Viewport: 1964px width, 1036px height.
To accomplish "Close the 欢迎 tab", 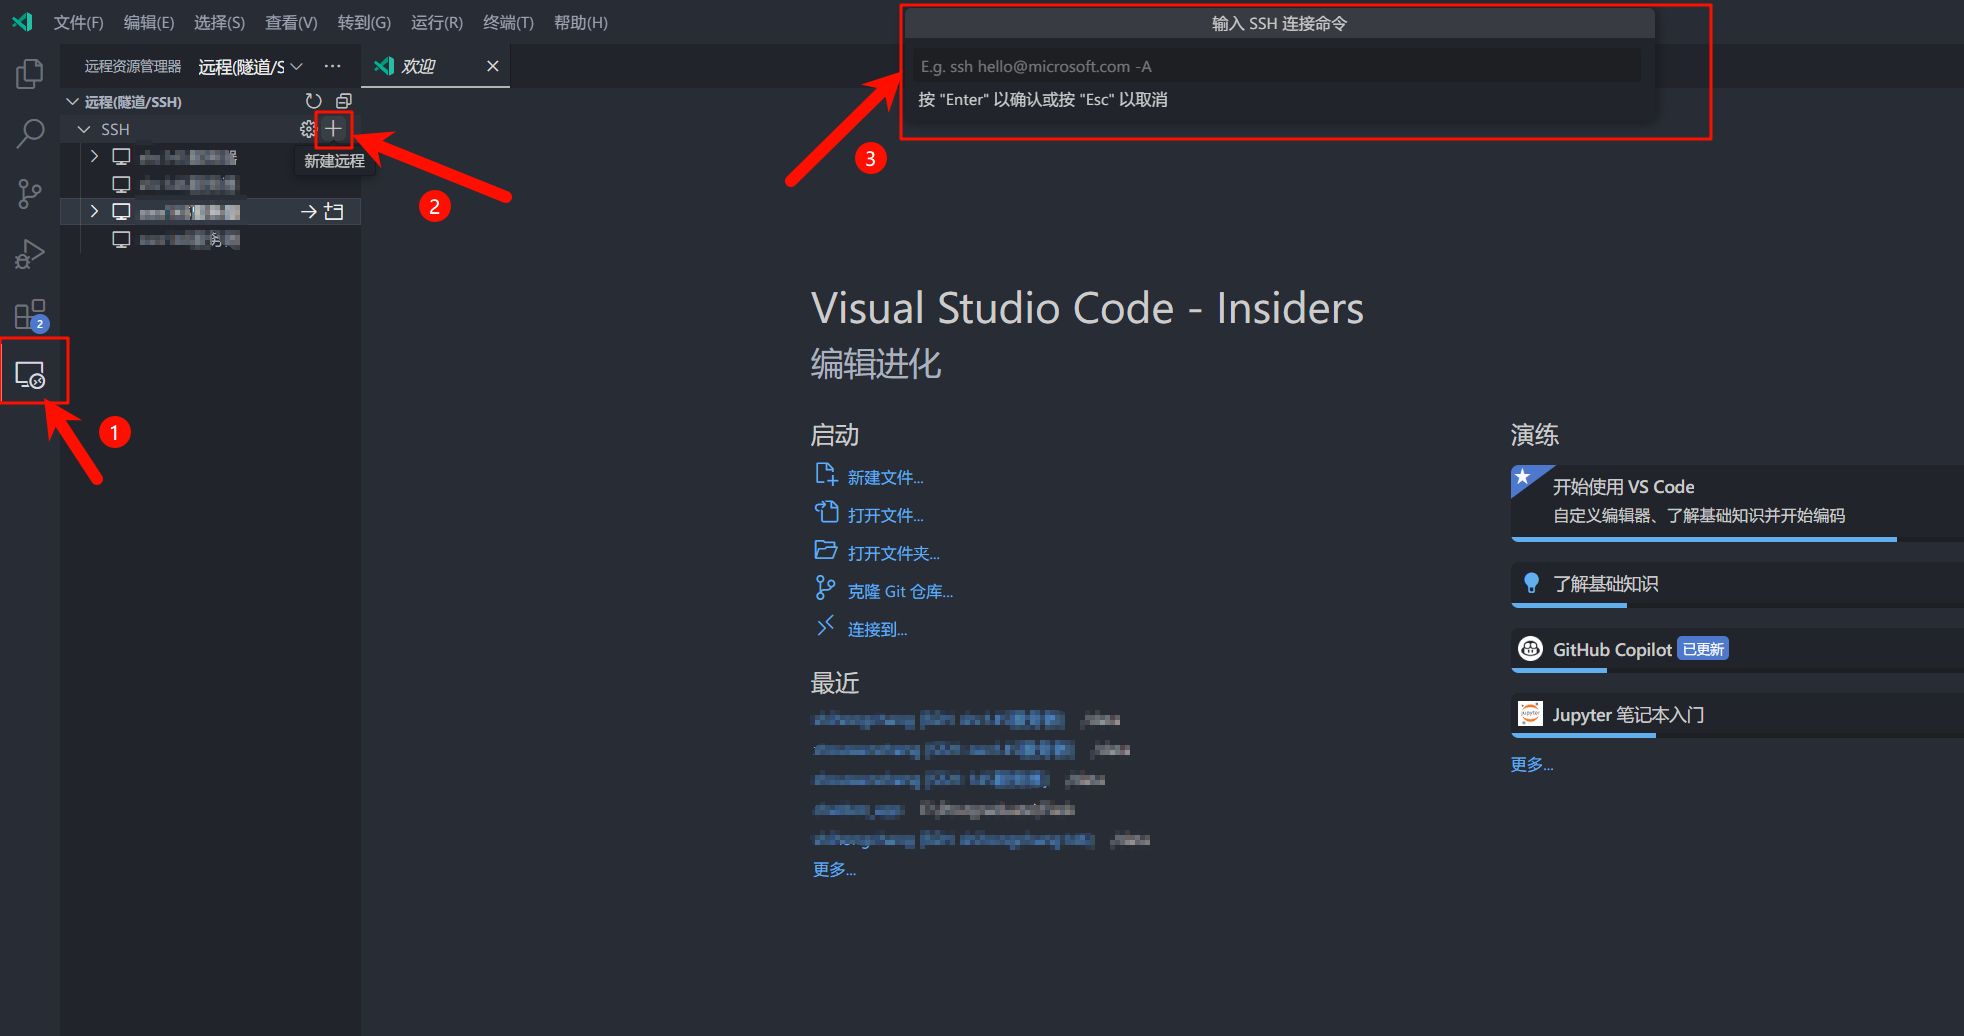I will [x=492, y=66].
